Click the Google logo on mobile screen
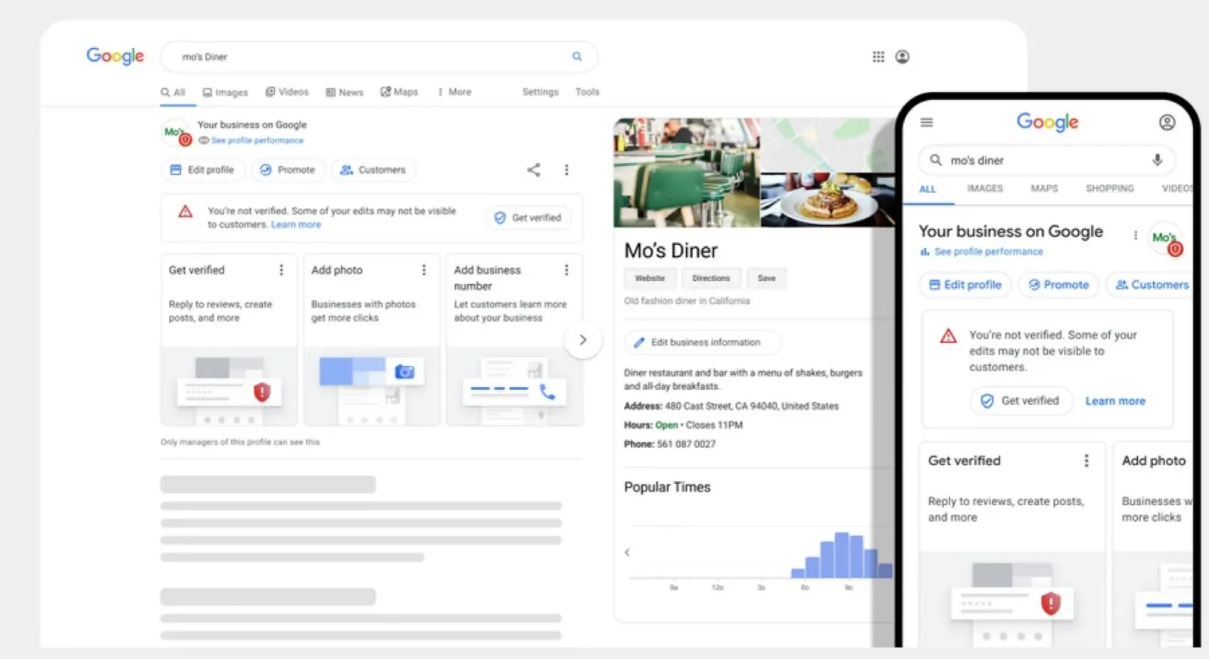Screen dimensions: 1209x659 1047,122
